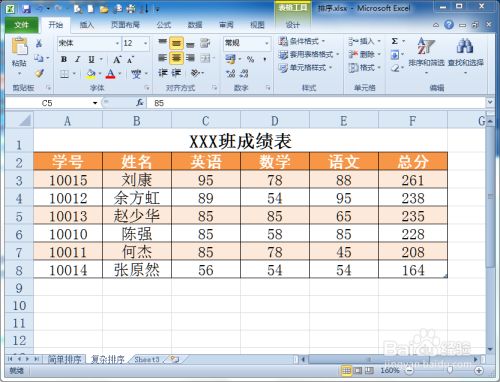The width and height of the screenshot is (500, 382).
Task: Click Delete cells button
Action: (x=364, y=54)
